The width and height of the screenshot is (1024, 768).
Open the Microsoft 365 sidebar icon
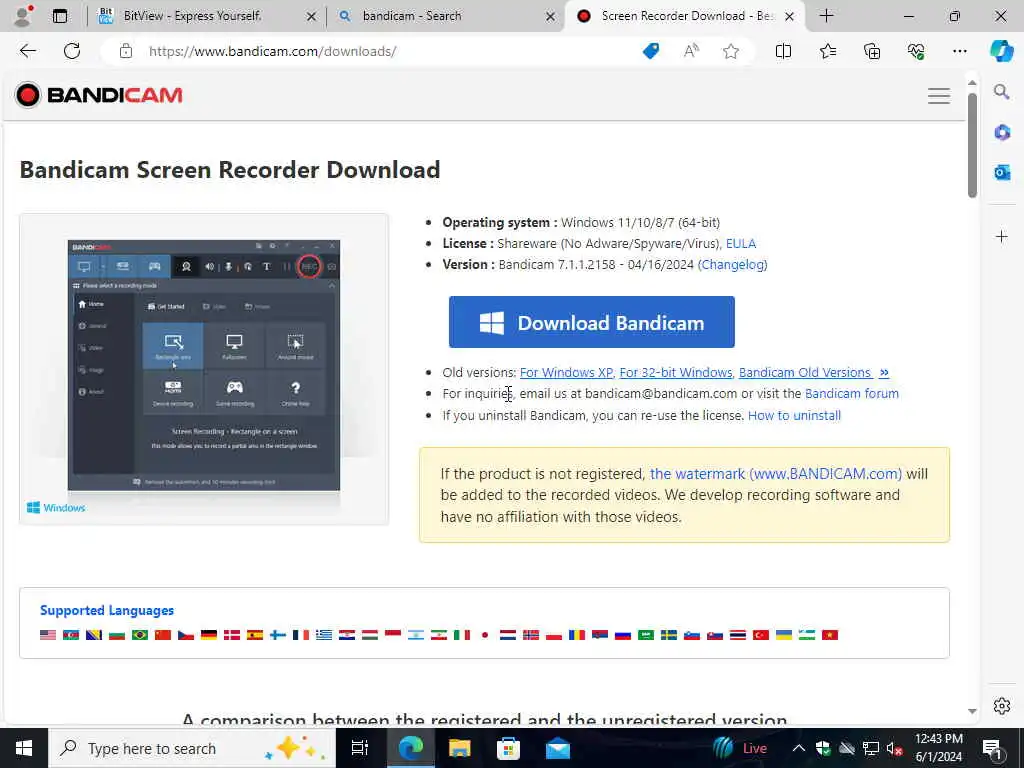click(x=1002, y=133)
